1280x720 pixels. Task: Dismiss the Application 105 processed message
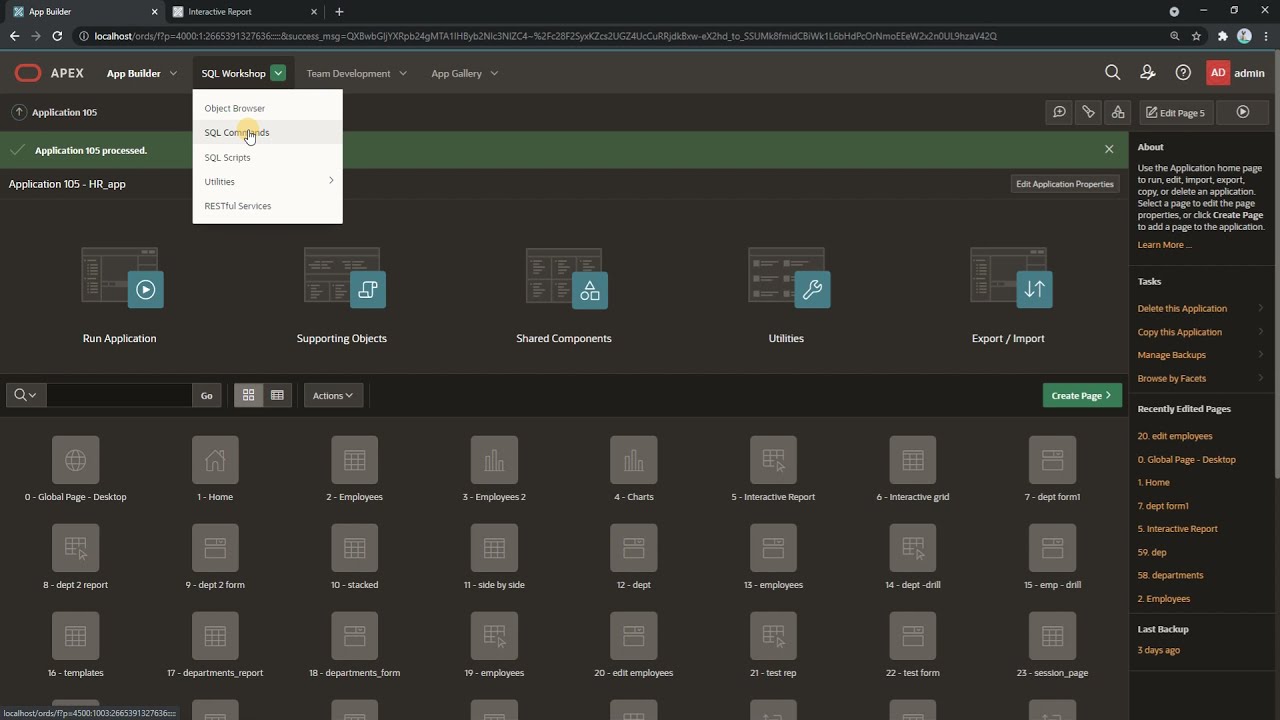(1109, 149)
